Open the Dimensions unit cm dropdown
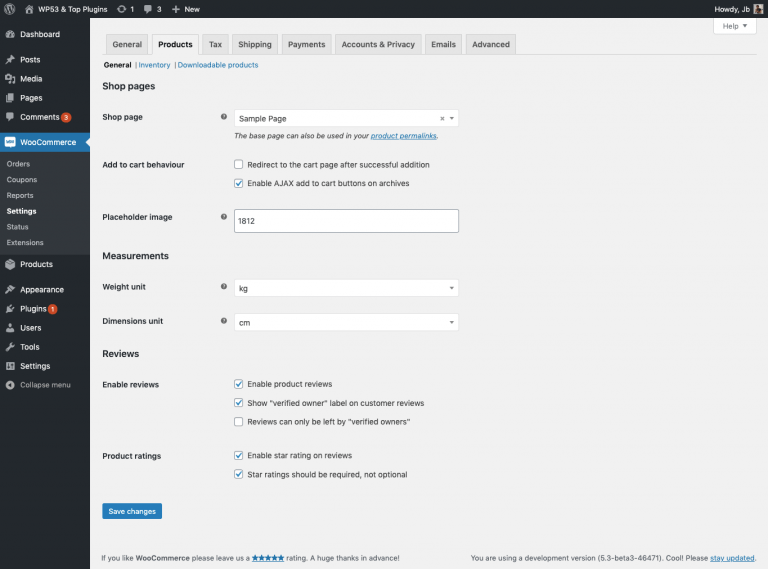Viewport: 768px width, 569px height. coord(346,322)
